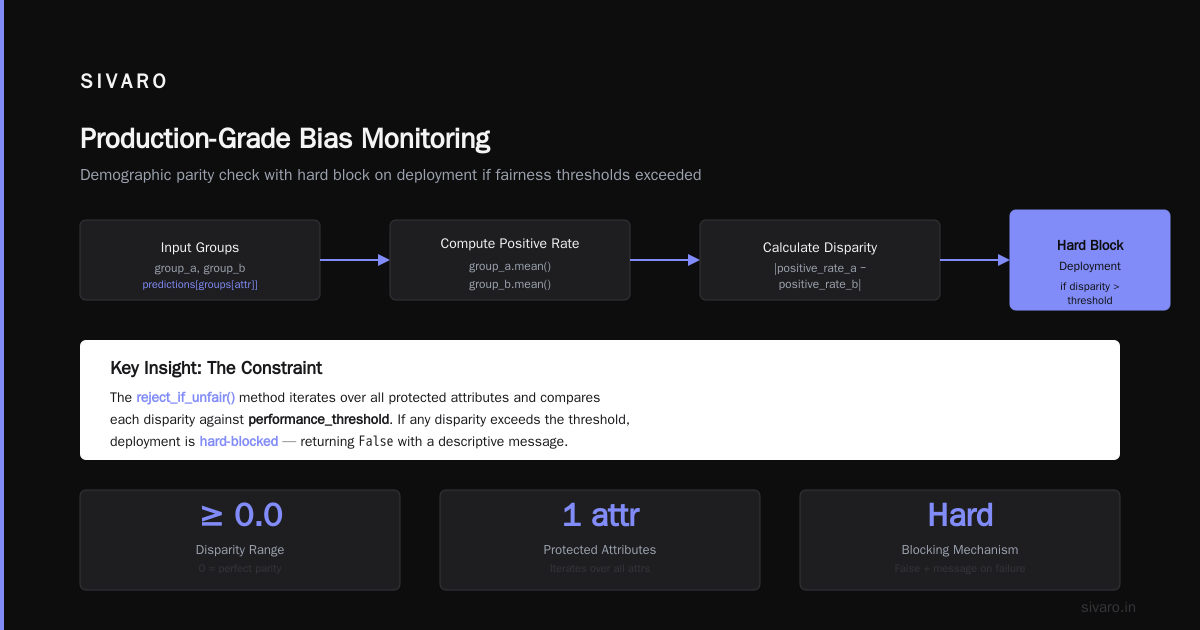Click the SIVARO logo text
1200x630 pixels.
coord(124,82)
